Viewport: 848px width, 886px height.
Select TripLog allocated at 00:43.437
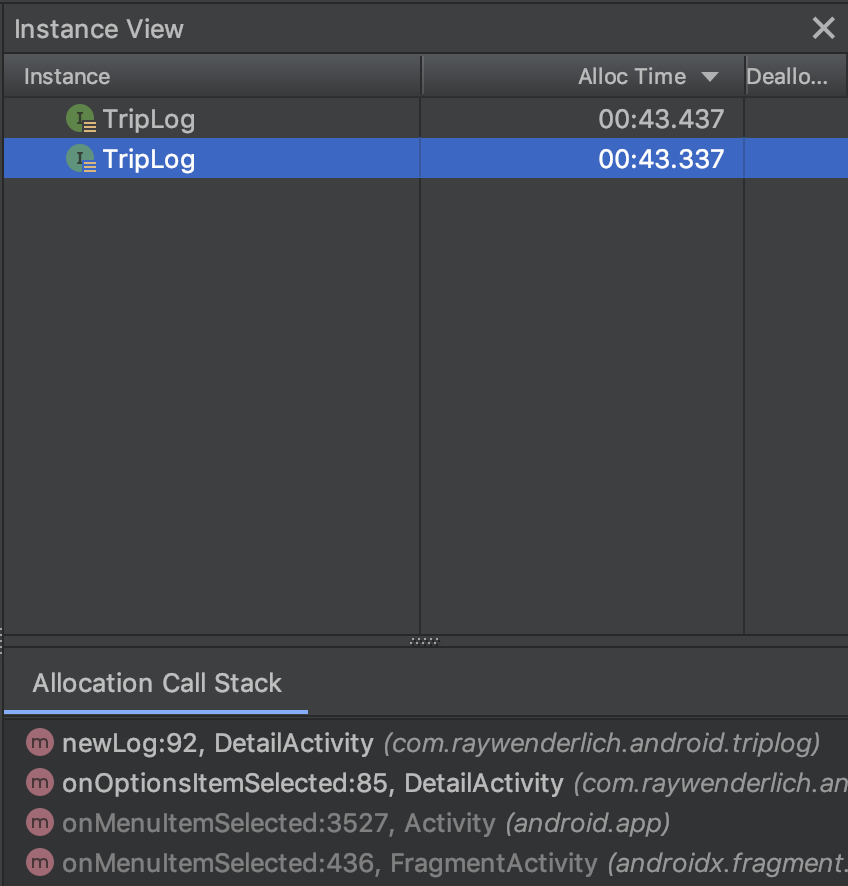pos(149,120)
